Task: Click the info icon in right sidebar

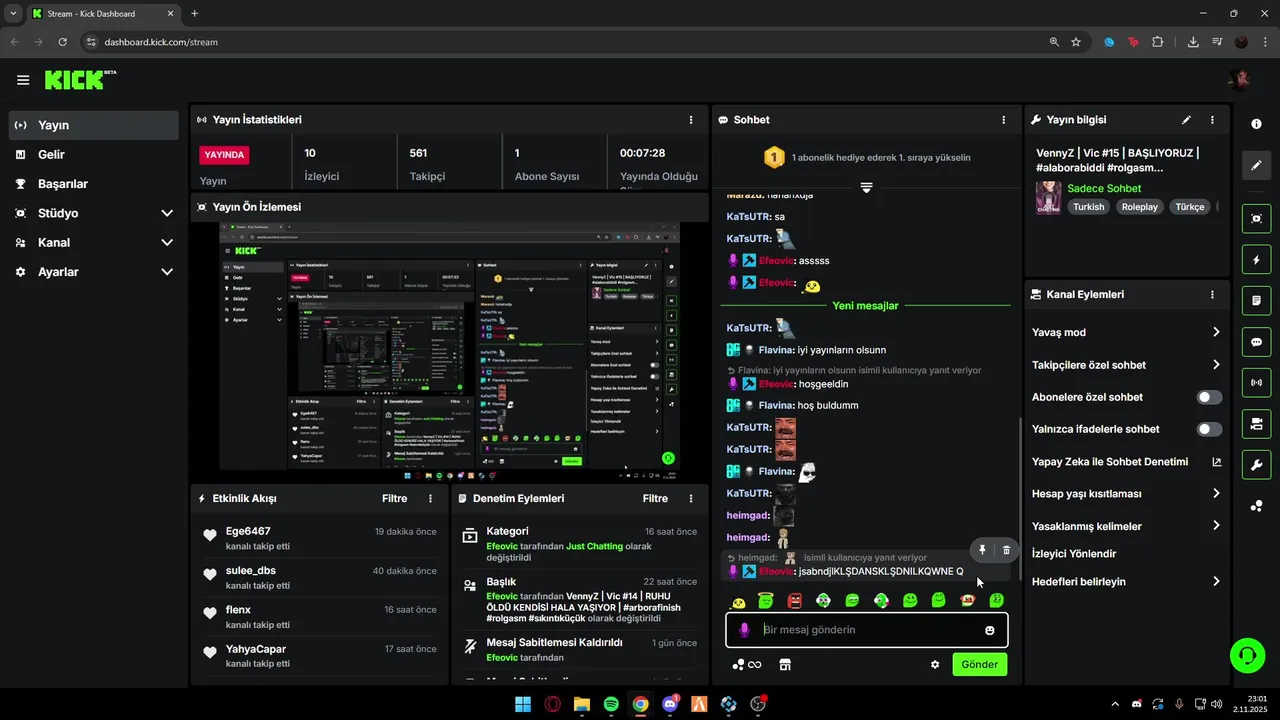Action: click(x=1256, y=123)
